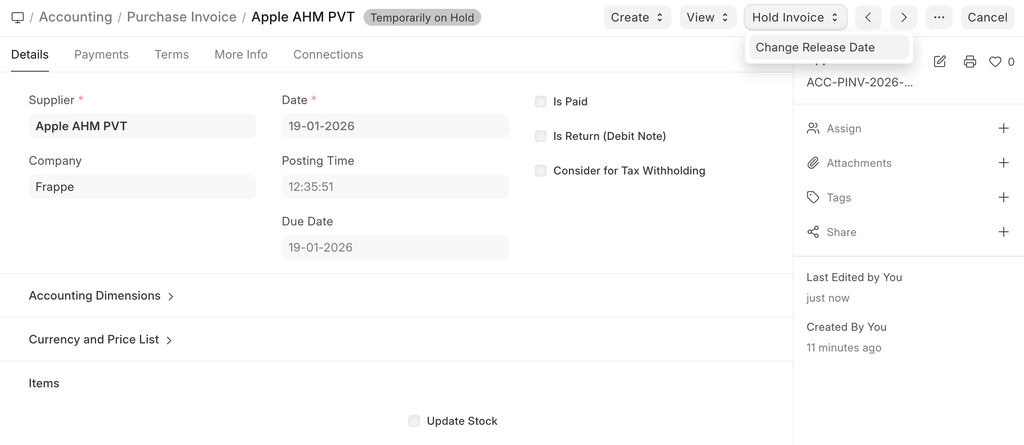Open the Create dropdown
1024x445 pixels.
(x=637, y=17)
